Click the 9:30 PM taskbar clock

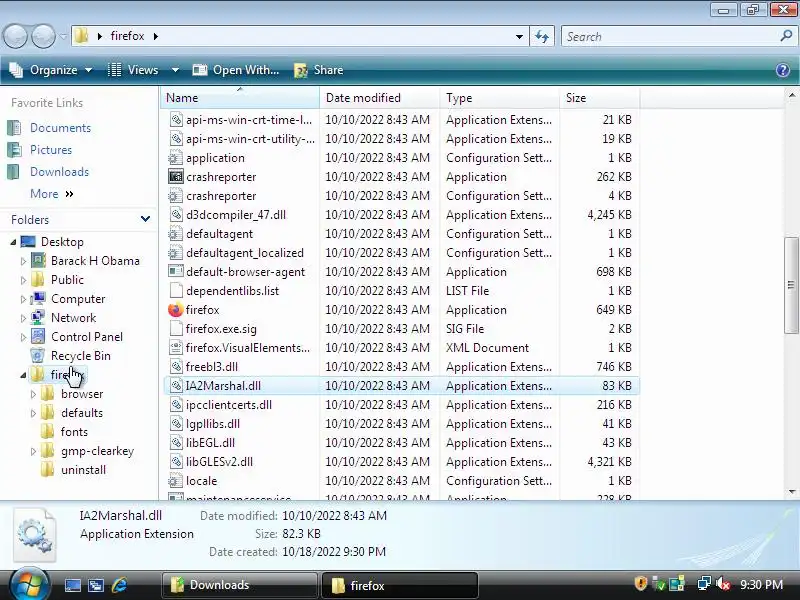761,585
